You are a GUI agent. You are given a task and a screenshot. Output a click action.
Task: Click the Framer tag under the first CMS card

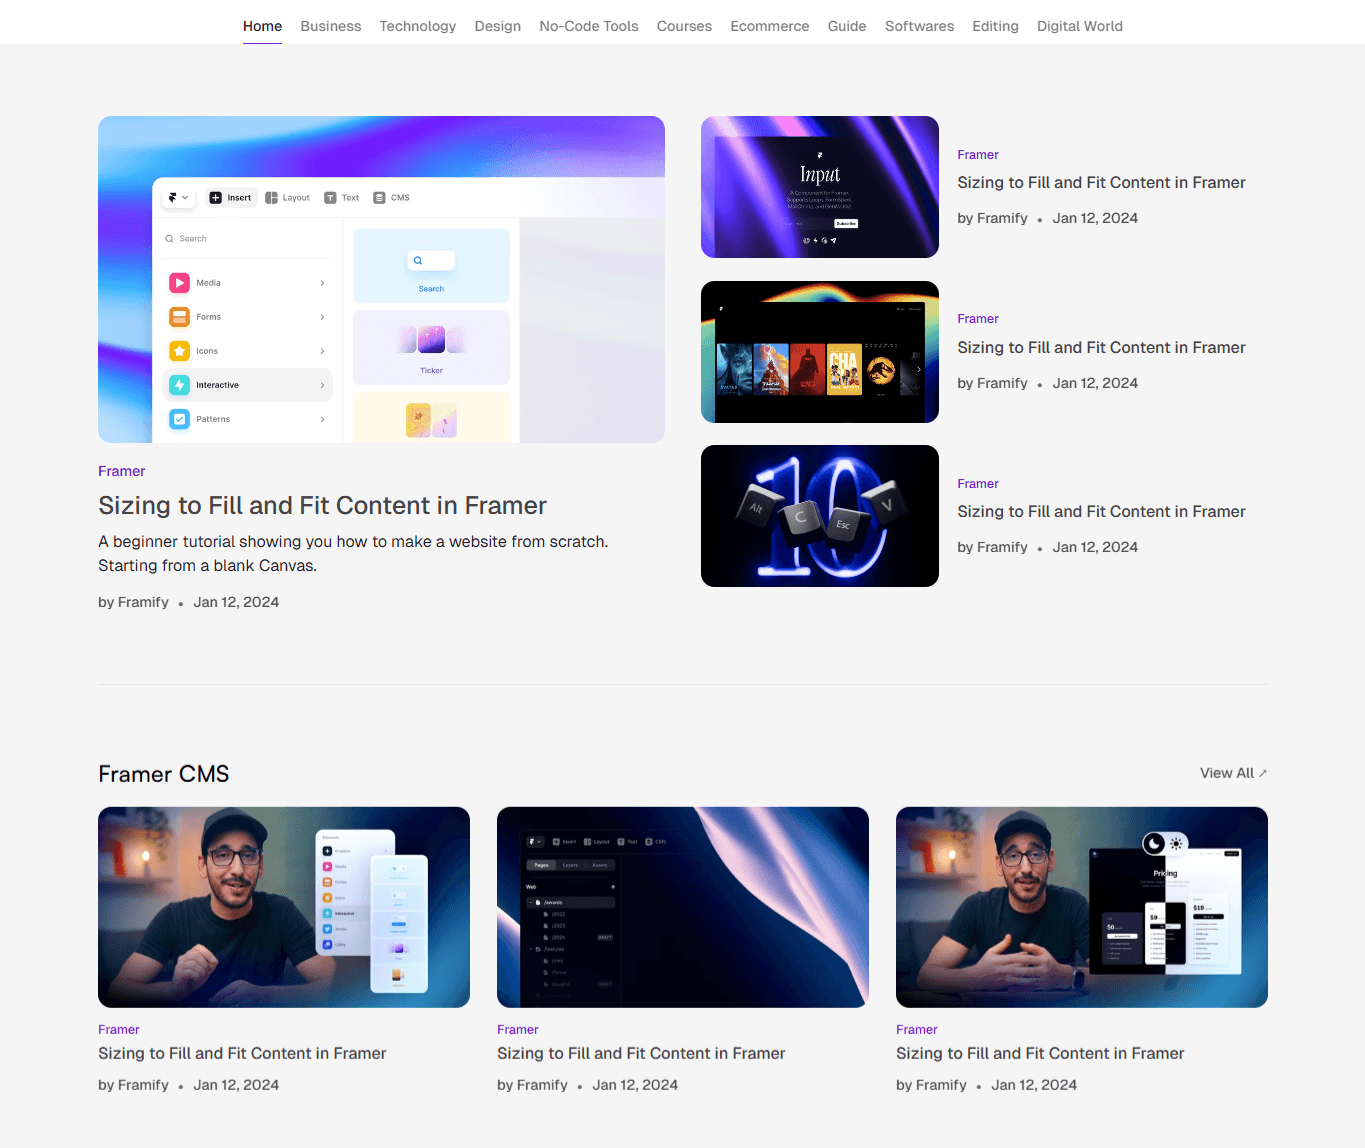119,1030
